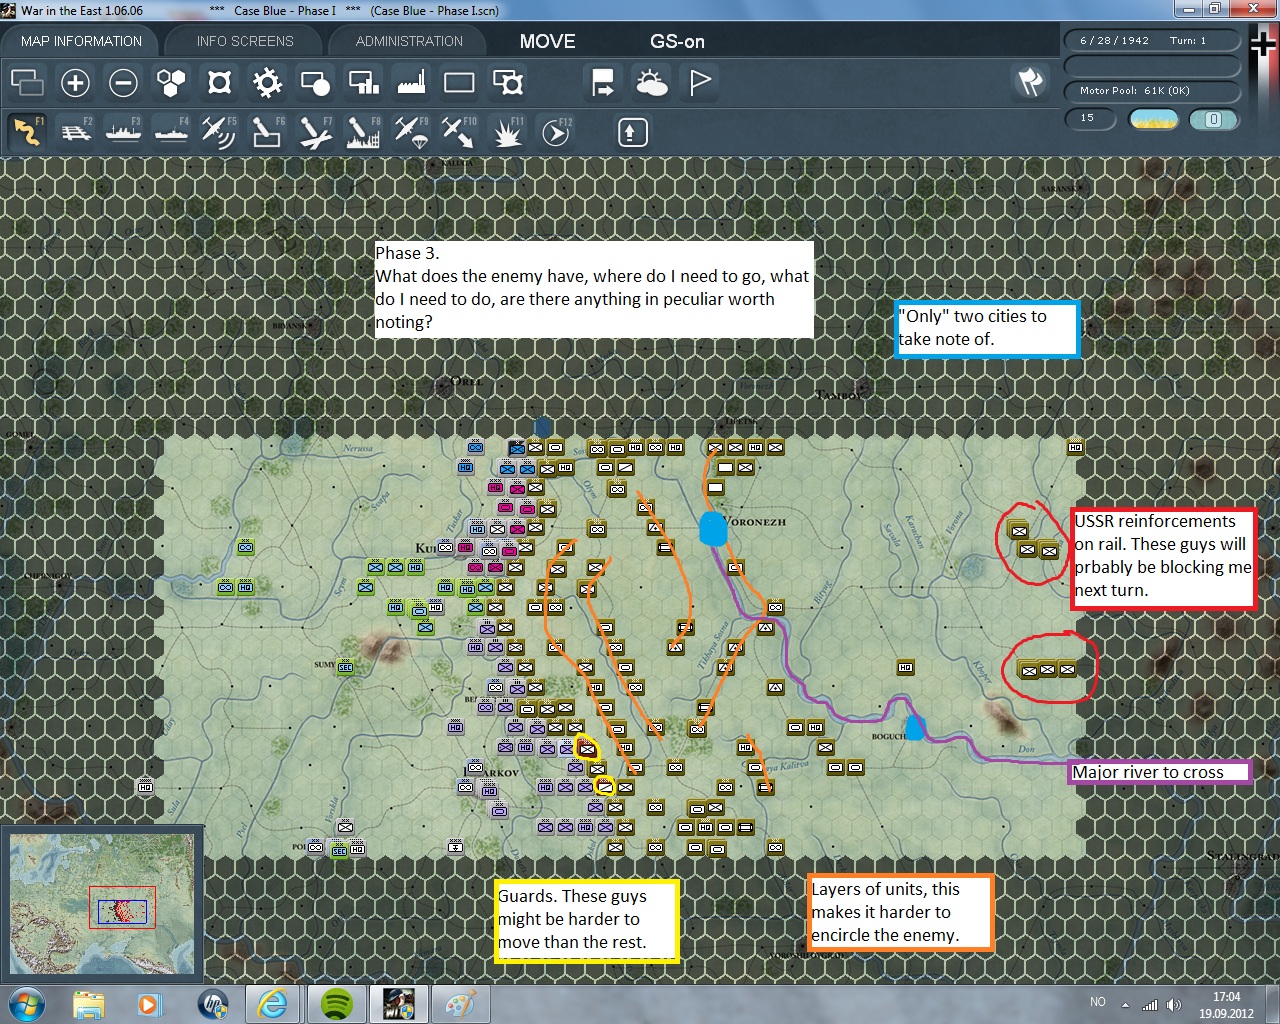Click the network signal tray icon

(1150, 1004)
